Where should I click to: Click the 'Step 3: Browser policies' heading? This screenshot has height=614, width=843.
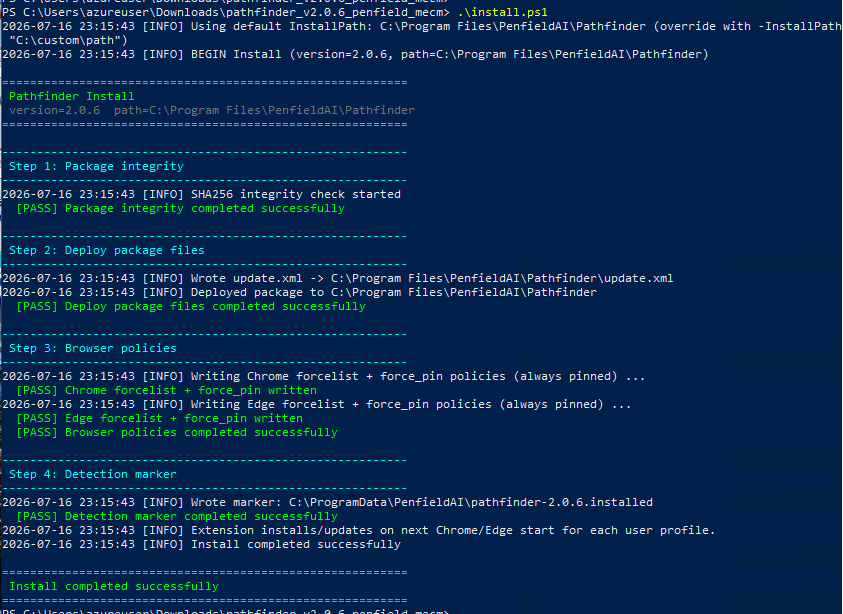click(92, 348)
